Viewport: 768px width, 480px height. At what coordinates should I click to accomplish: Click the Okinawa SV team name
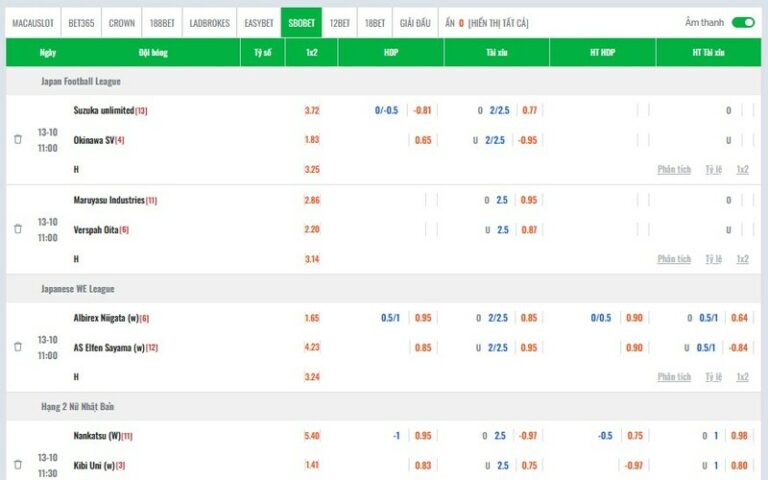[x=93, y=140]
